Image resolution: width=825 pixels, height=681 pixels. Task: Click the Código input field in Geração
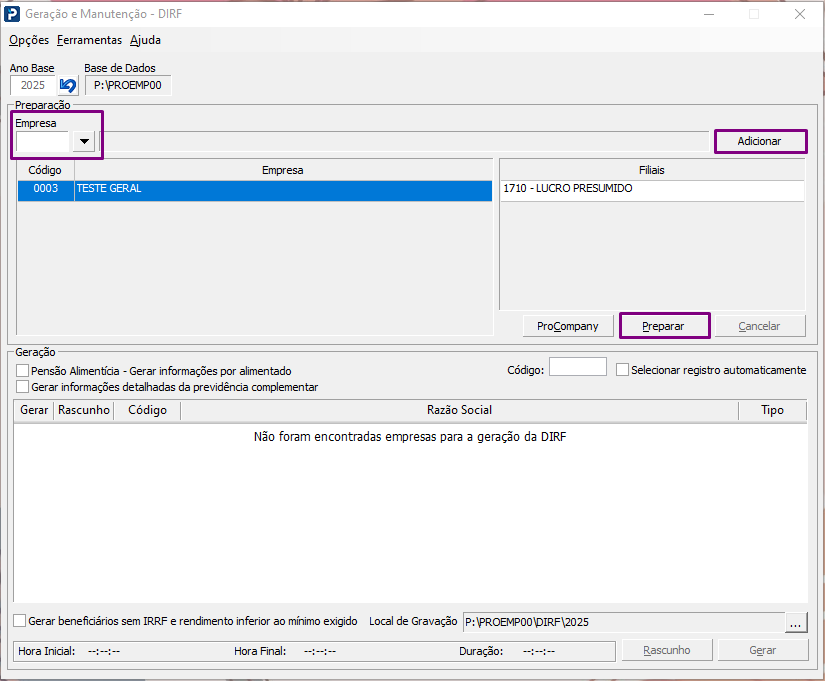pyautogui.click(x=578, y=367)
